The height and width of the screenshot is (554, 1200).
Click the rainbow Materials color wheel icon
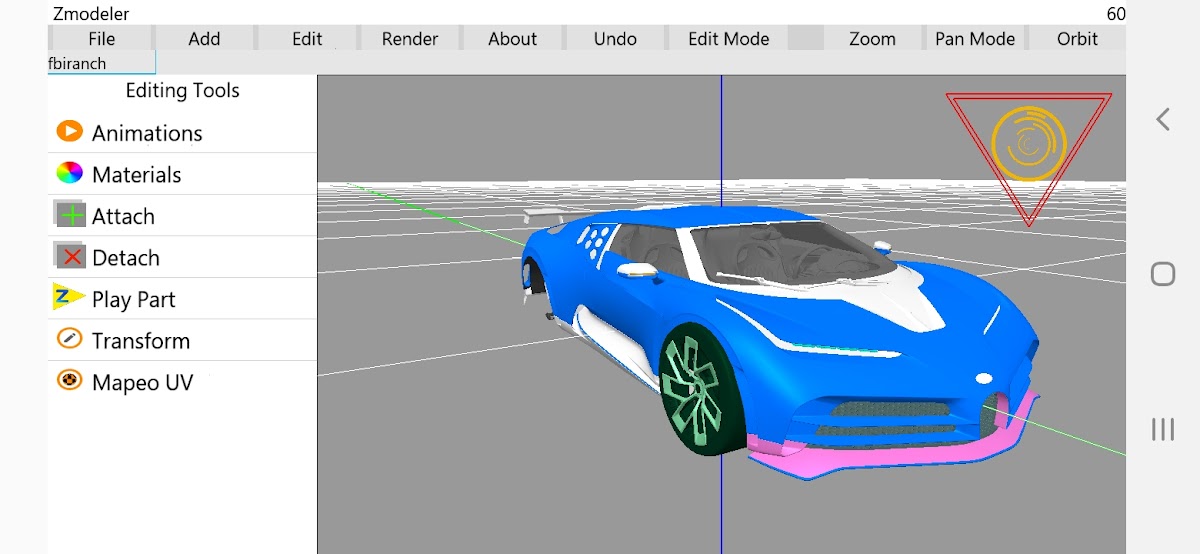pos(69,173)
